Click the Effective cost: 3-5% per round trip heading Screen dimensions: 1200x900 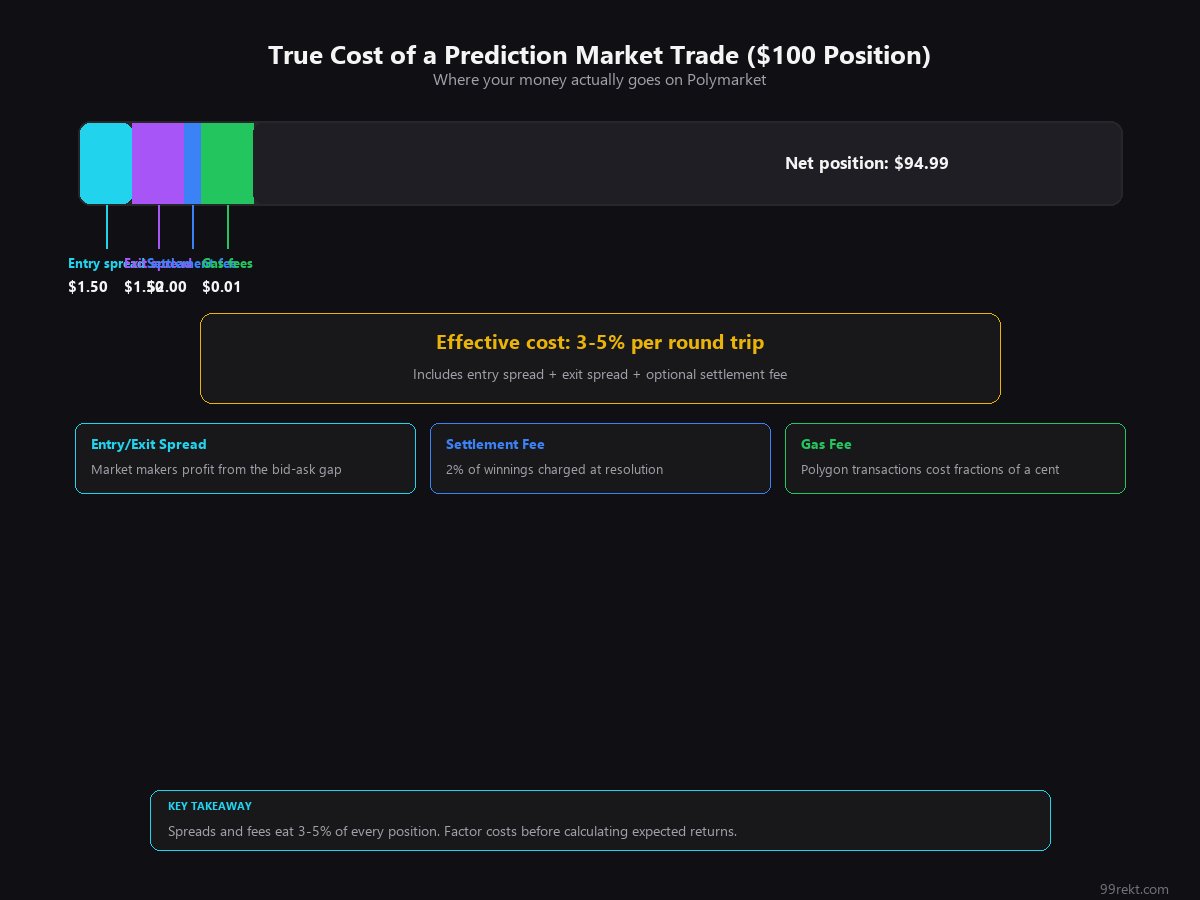[x=600, y=343]
